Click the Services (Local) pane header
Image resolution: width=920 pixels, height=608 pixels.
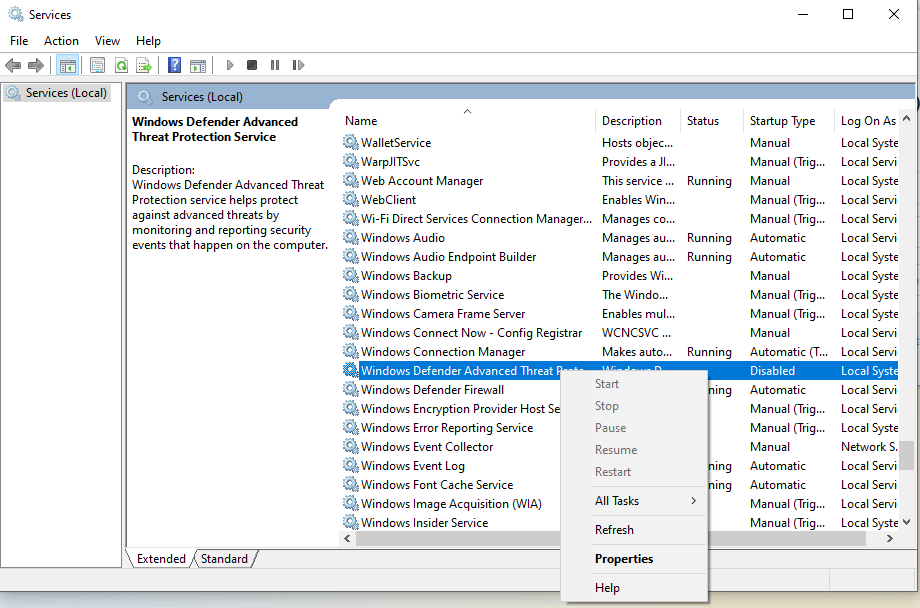[x=202, y=97]
